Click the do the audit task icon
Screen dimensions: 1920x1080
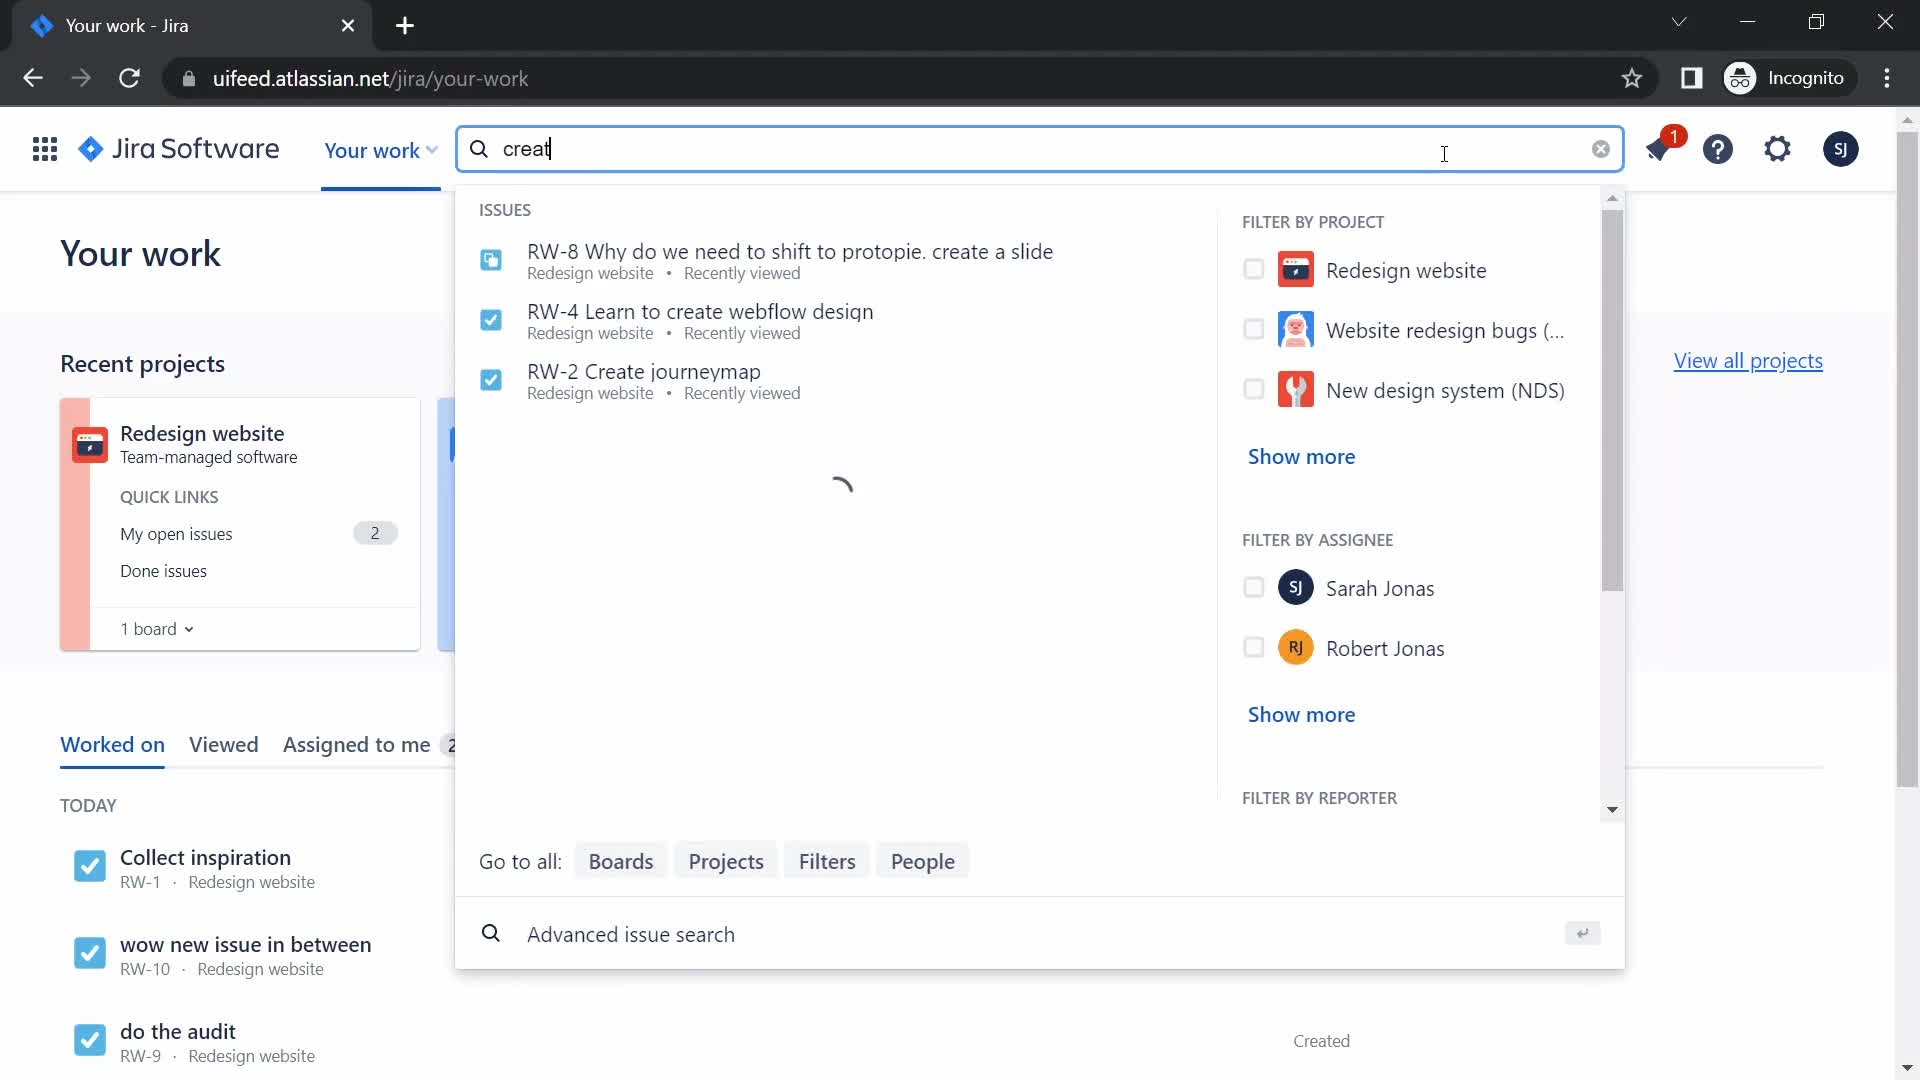click(90, 1040)
